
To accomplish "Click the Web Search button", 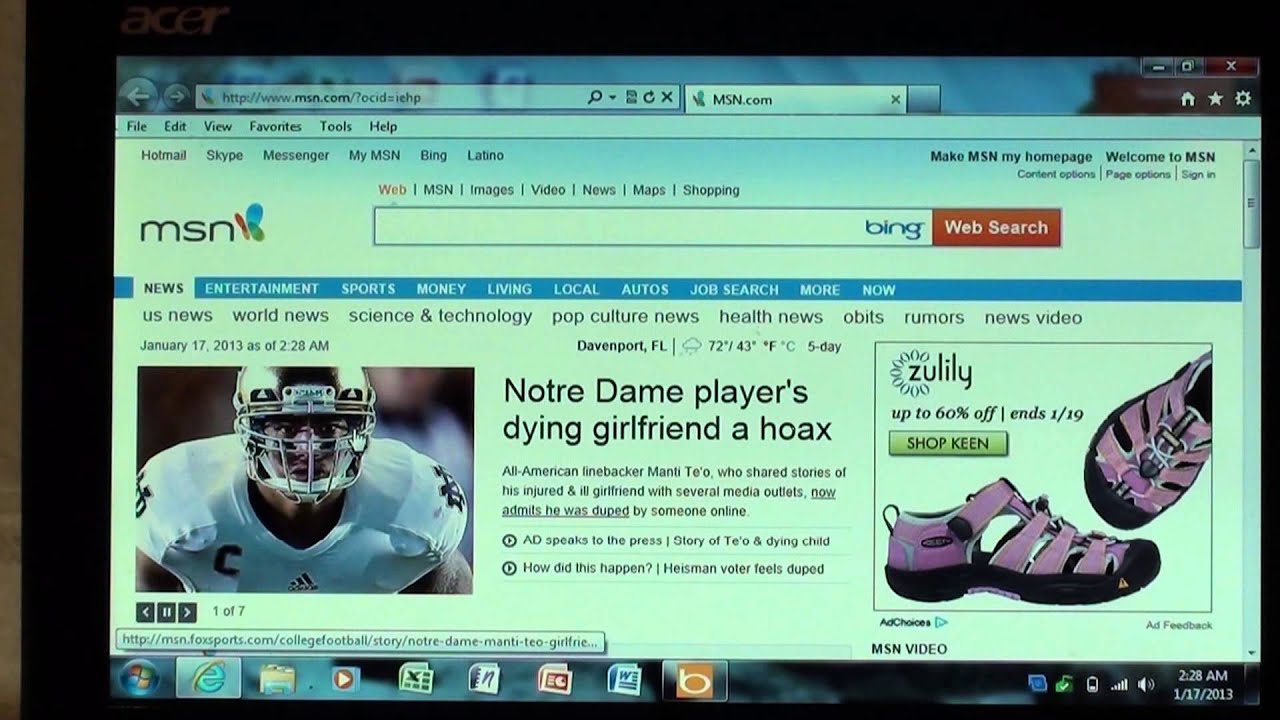I will [x=996, y=227].
